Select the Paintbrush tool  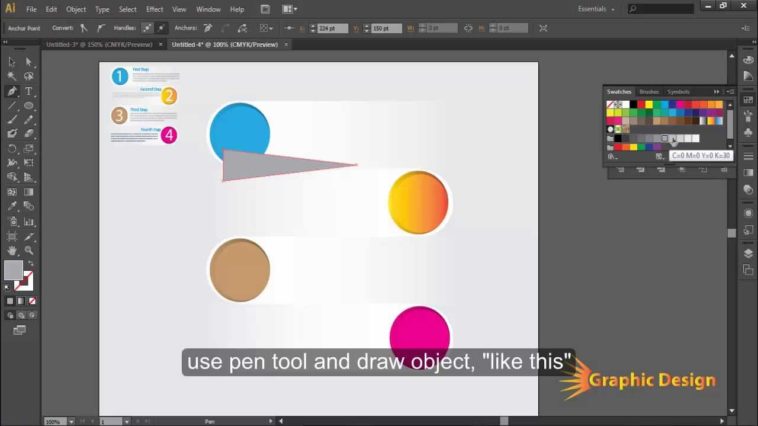12,119
